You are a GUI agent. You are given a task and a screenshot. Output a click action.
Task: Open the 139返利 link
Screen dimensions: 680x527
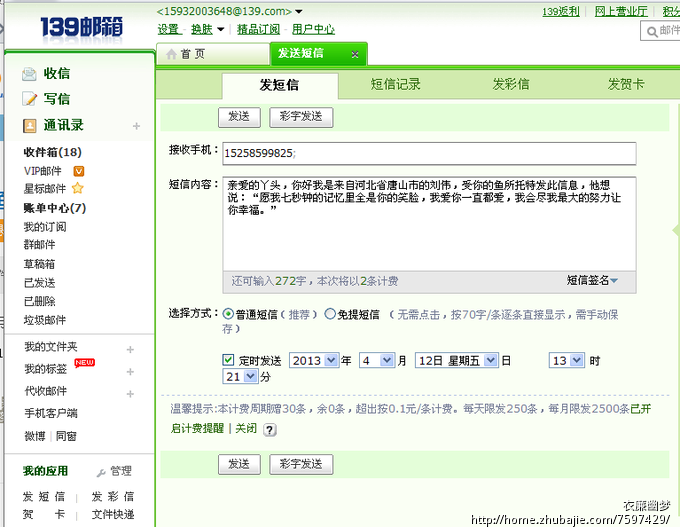click(561, 11)
